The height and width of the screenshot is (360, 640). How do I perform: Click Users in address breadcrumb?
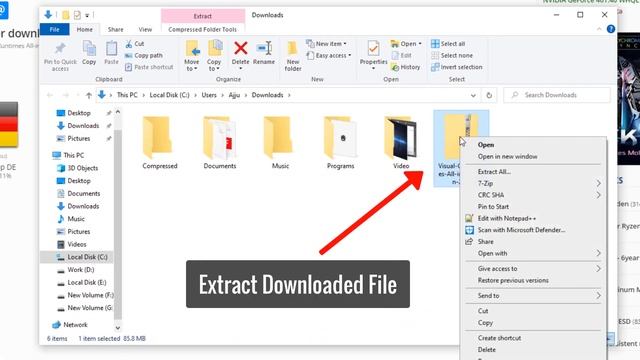[x=209, y=95]
